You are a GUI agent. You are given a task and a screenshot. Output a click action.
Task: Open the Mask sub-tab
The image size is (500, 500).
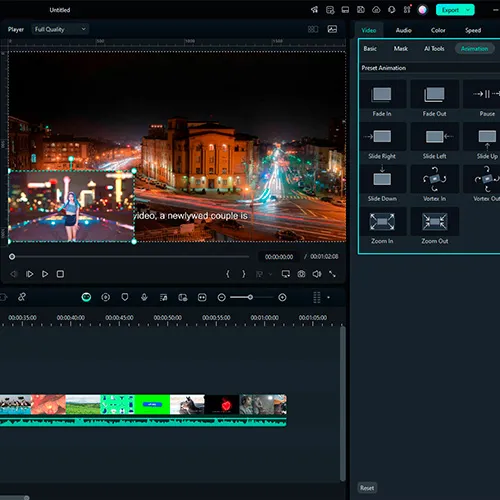click(400, 49)
